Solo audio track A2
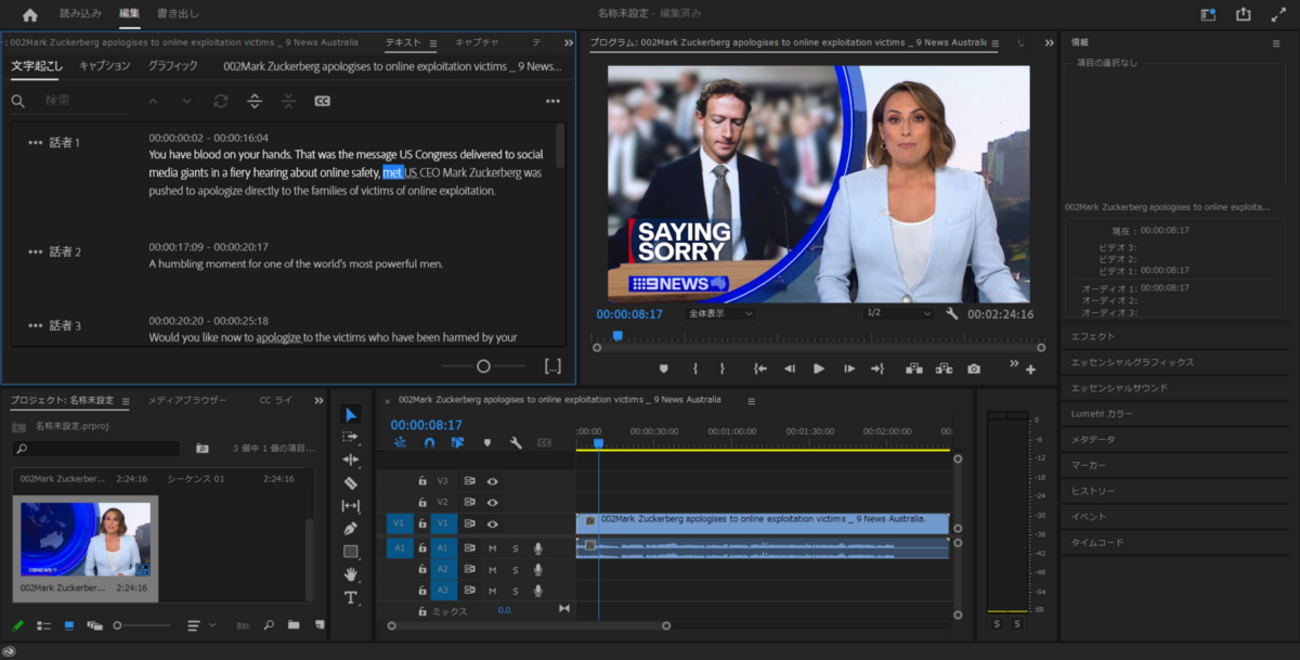The image size is (1300, 660). [516, 570]
